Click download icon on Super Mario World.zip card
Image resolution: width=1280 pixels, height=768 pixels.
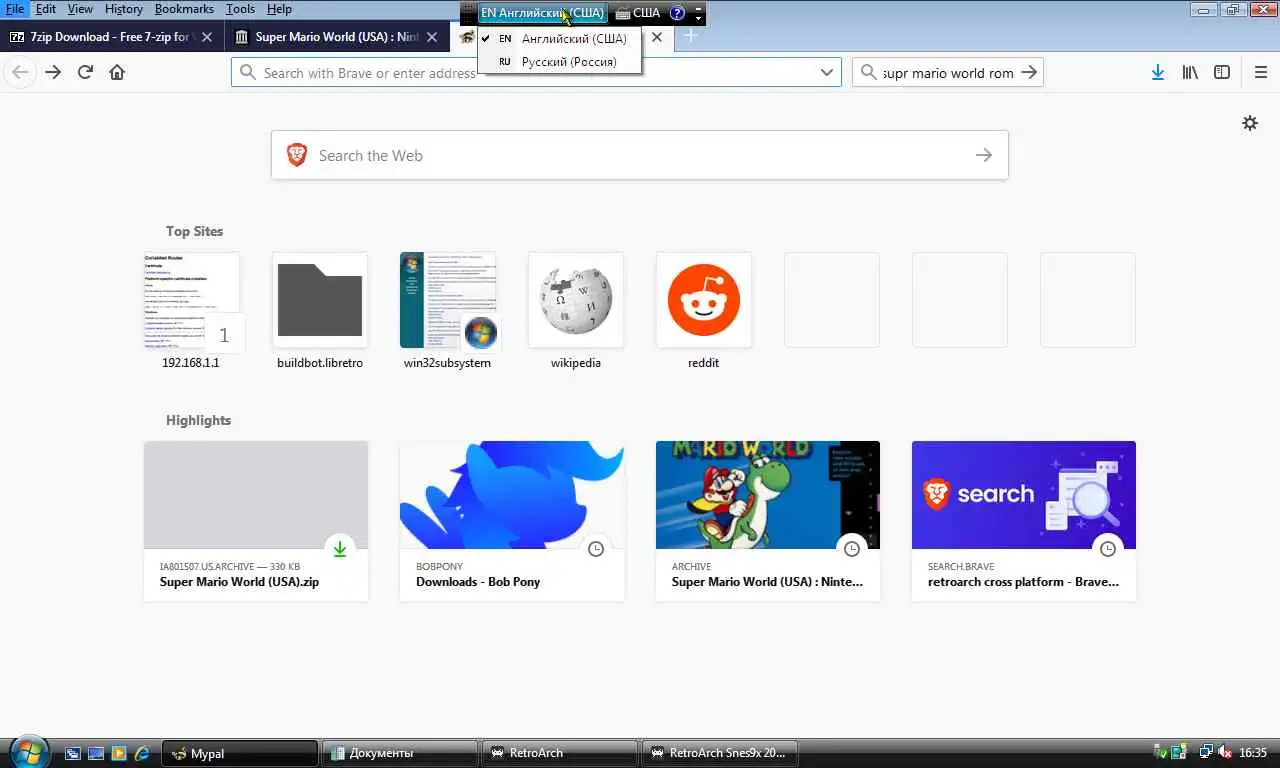tap(340, 548)
